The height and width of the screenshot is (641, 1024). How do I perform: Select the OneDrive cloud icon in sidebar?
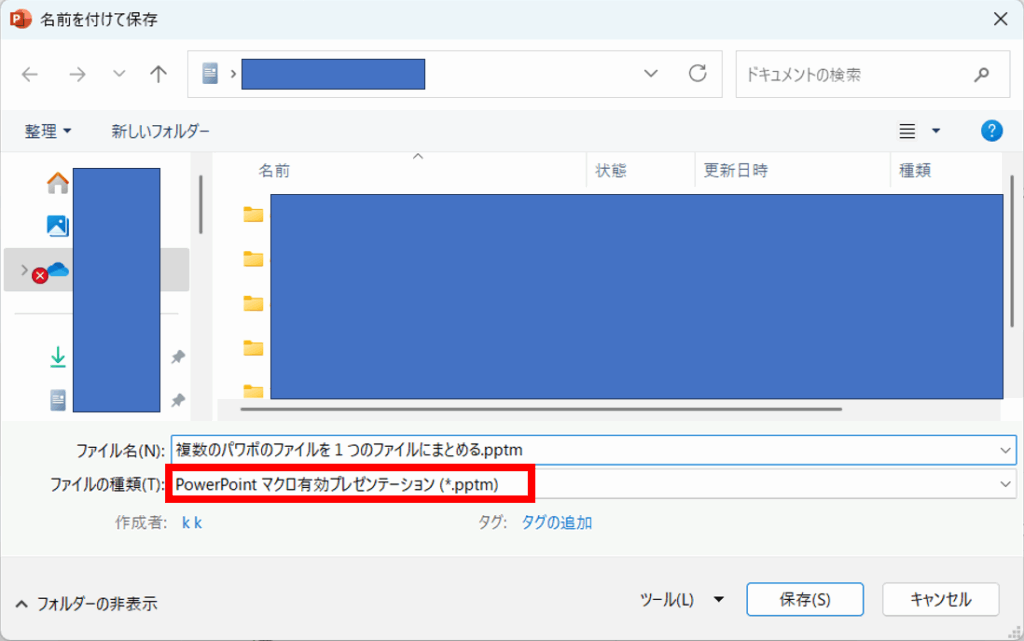click(58, 270)
